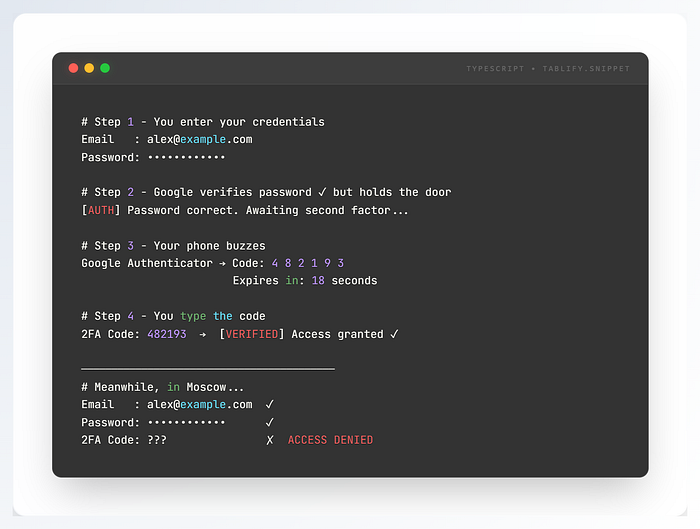700x529 pixels.
Task: Click the checkmark next to the Moscow email
Action: [269, 404]
